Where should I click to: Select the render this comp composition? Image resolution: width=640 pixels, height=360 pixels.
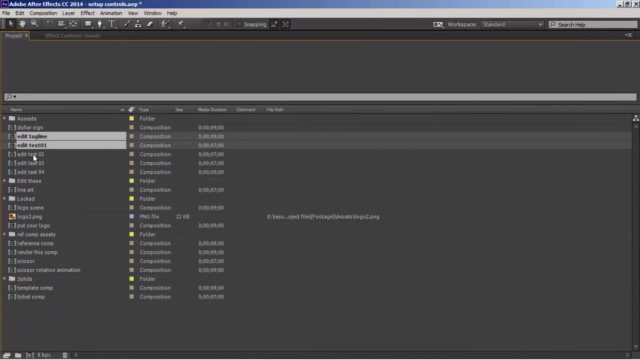tap(37, 252)
